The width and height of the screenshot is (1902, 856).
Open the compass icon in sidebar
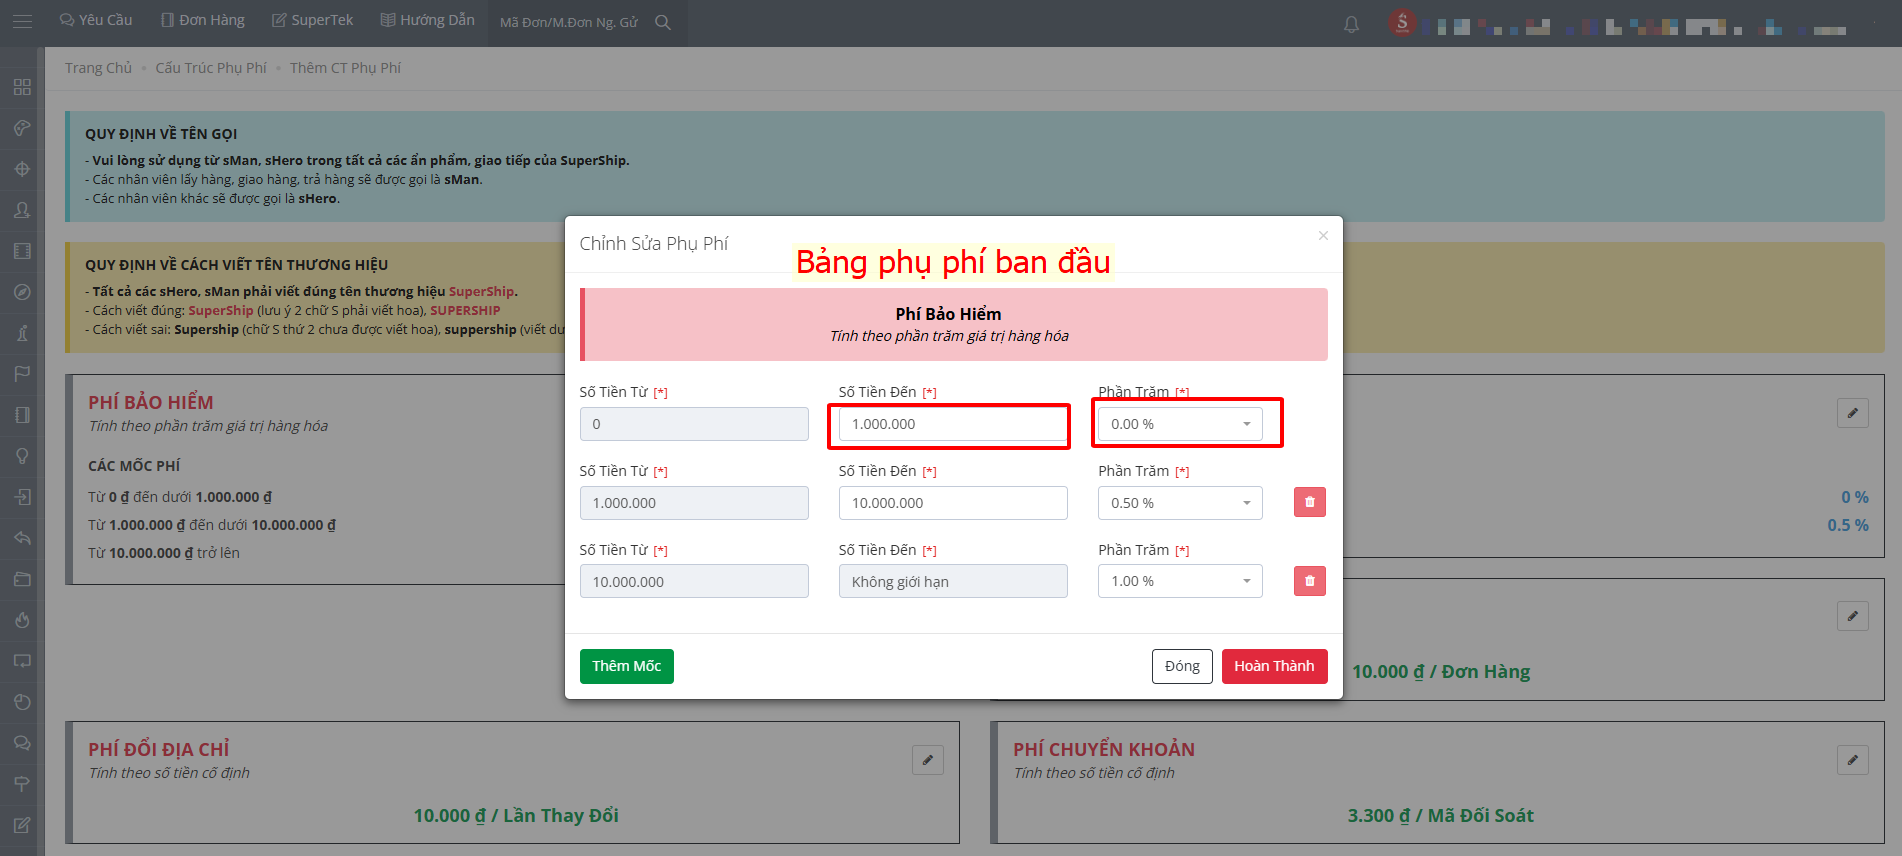tap(22, 292)
